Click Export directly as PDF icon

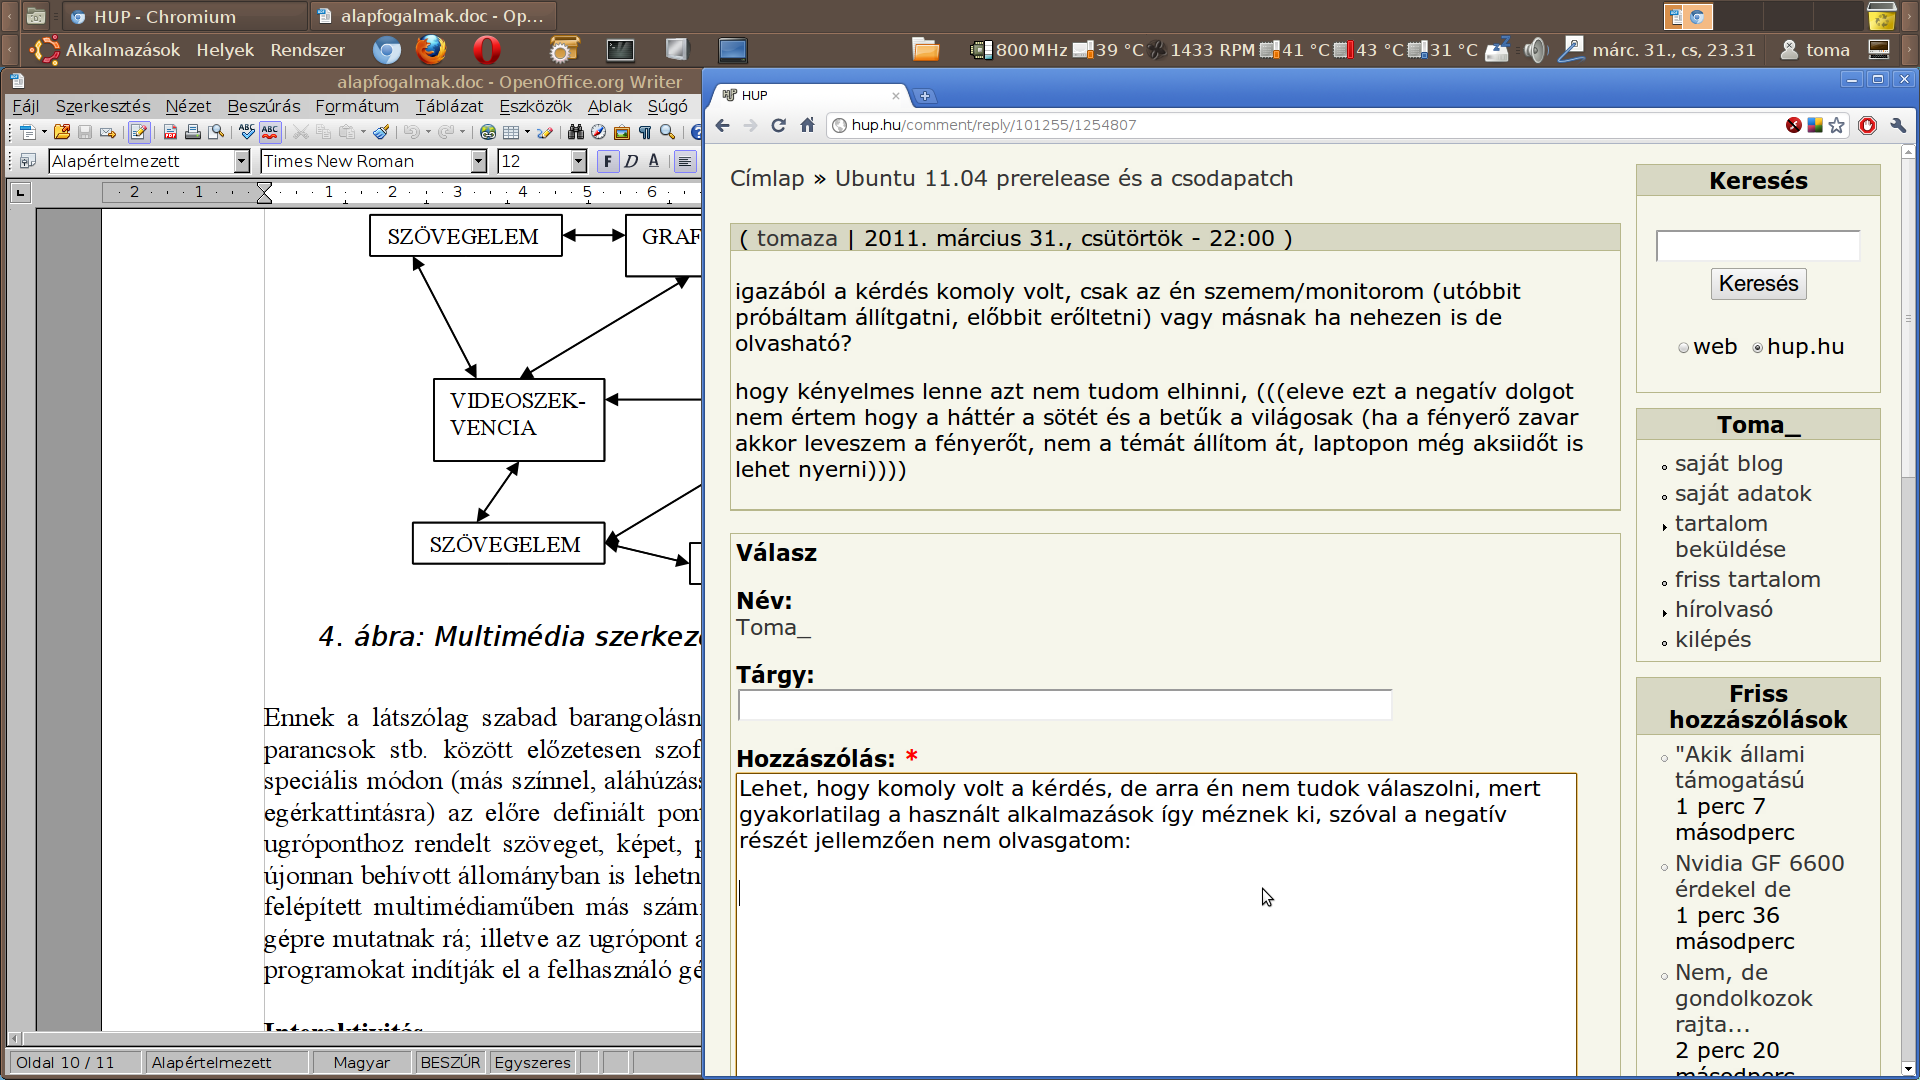coord(170,132)
